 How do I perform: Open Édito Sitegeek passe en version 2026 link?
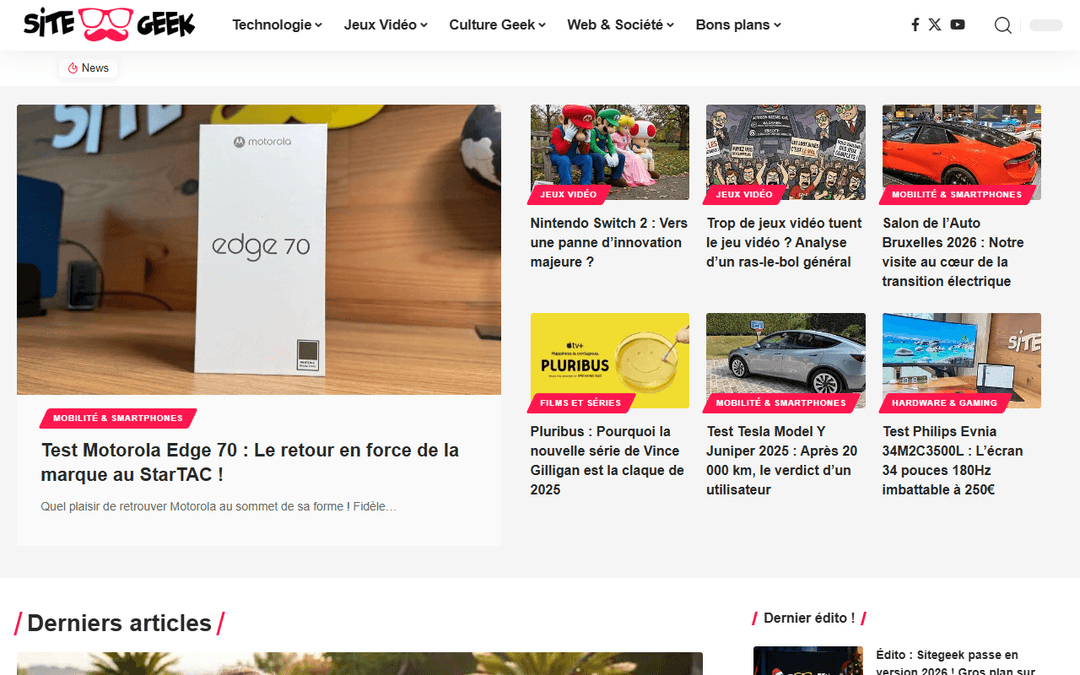[956, 661]
